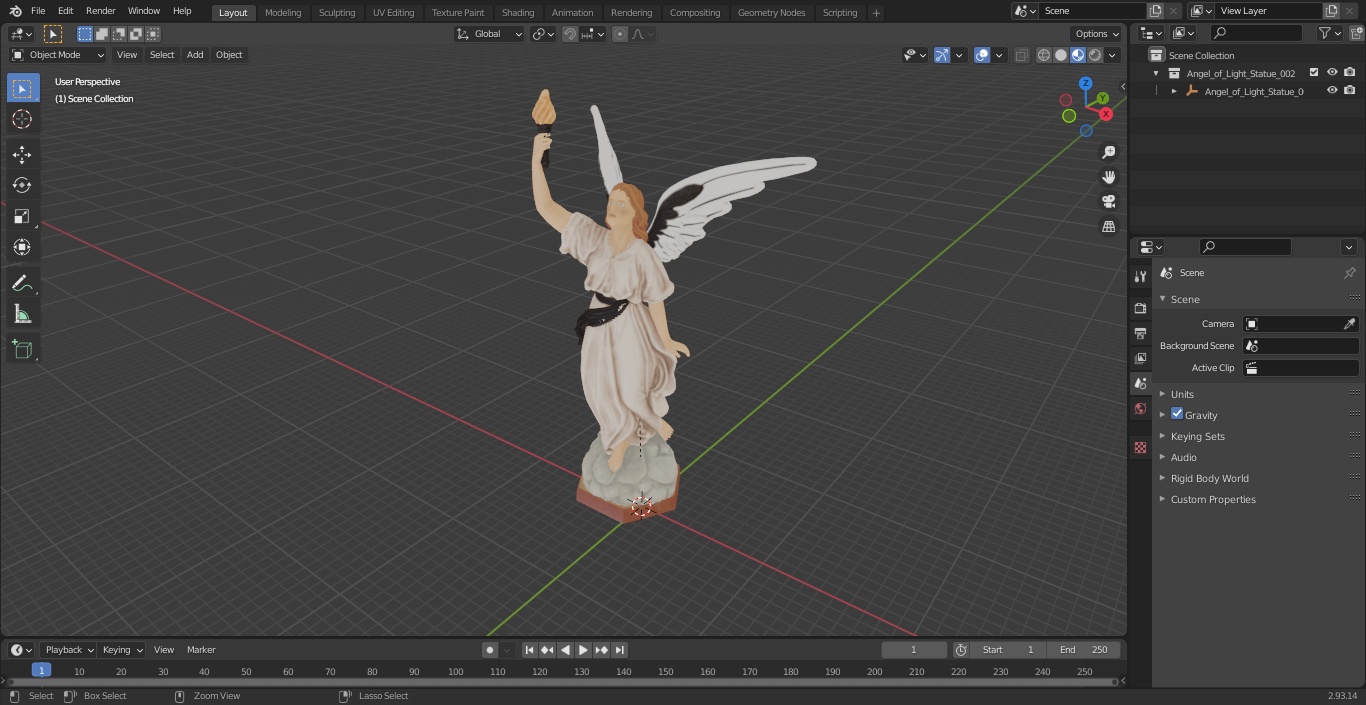Jump to timeline end frame
This screenshot has height=705, width=1366.
(x=620, y=650)
